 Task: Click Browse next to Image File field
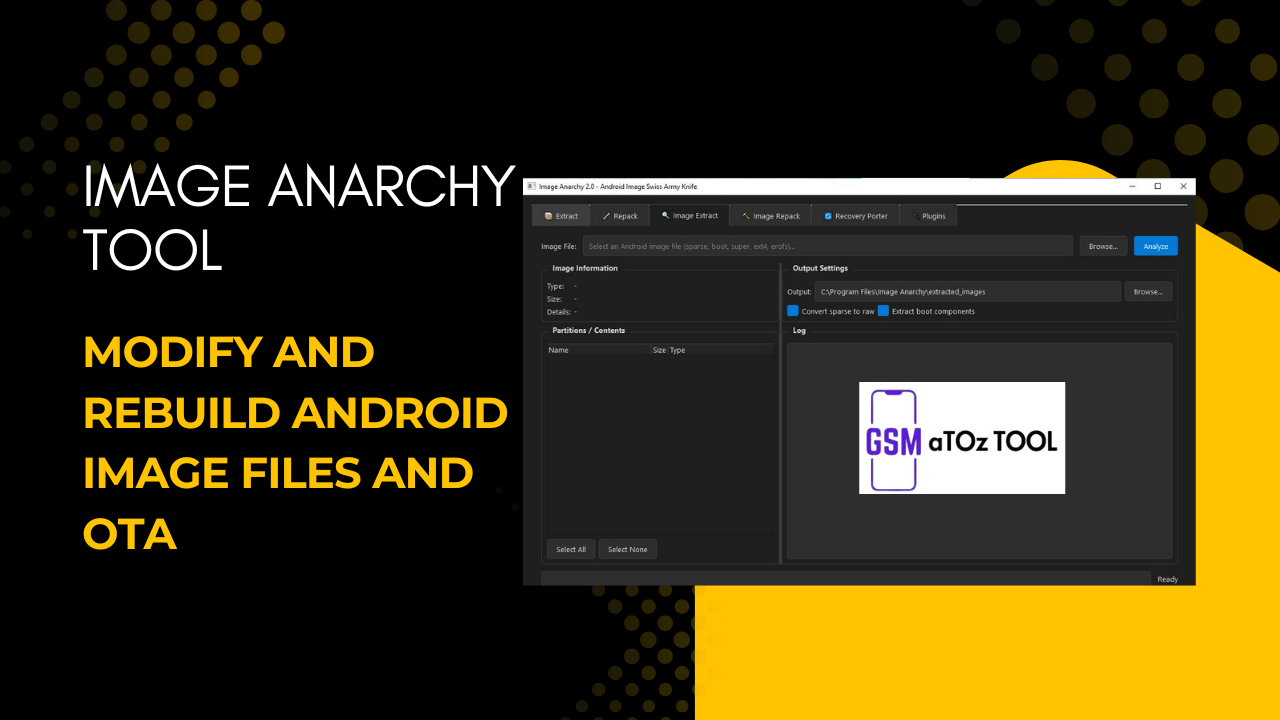(x=1102, y=245)
